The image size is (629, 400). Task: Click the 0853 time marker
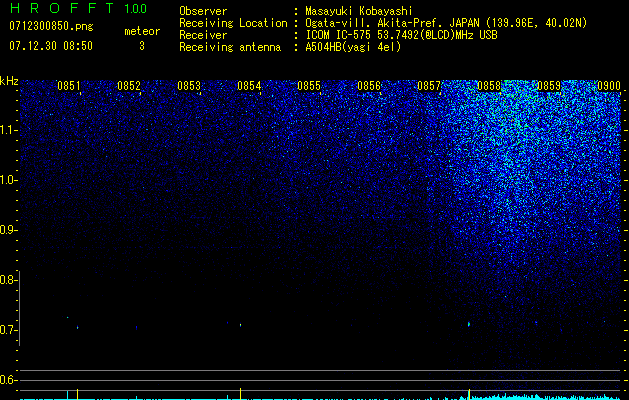coord(189,86)
